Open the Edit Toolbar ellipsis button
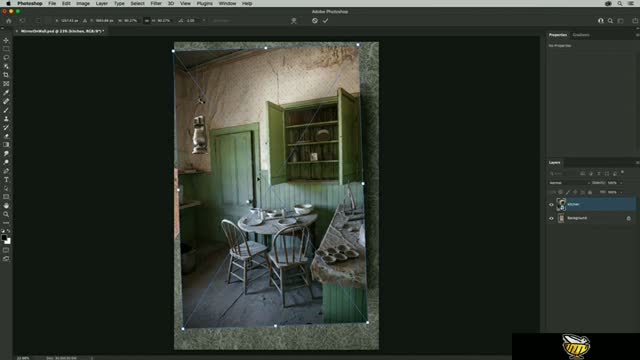This screenshot has width=640, height=360. click(x=6, y=223)
